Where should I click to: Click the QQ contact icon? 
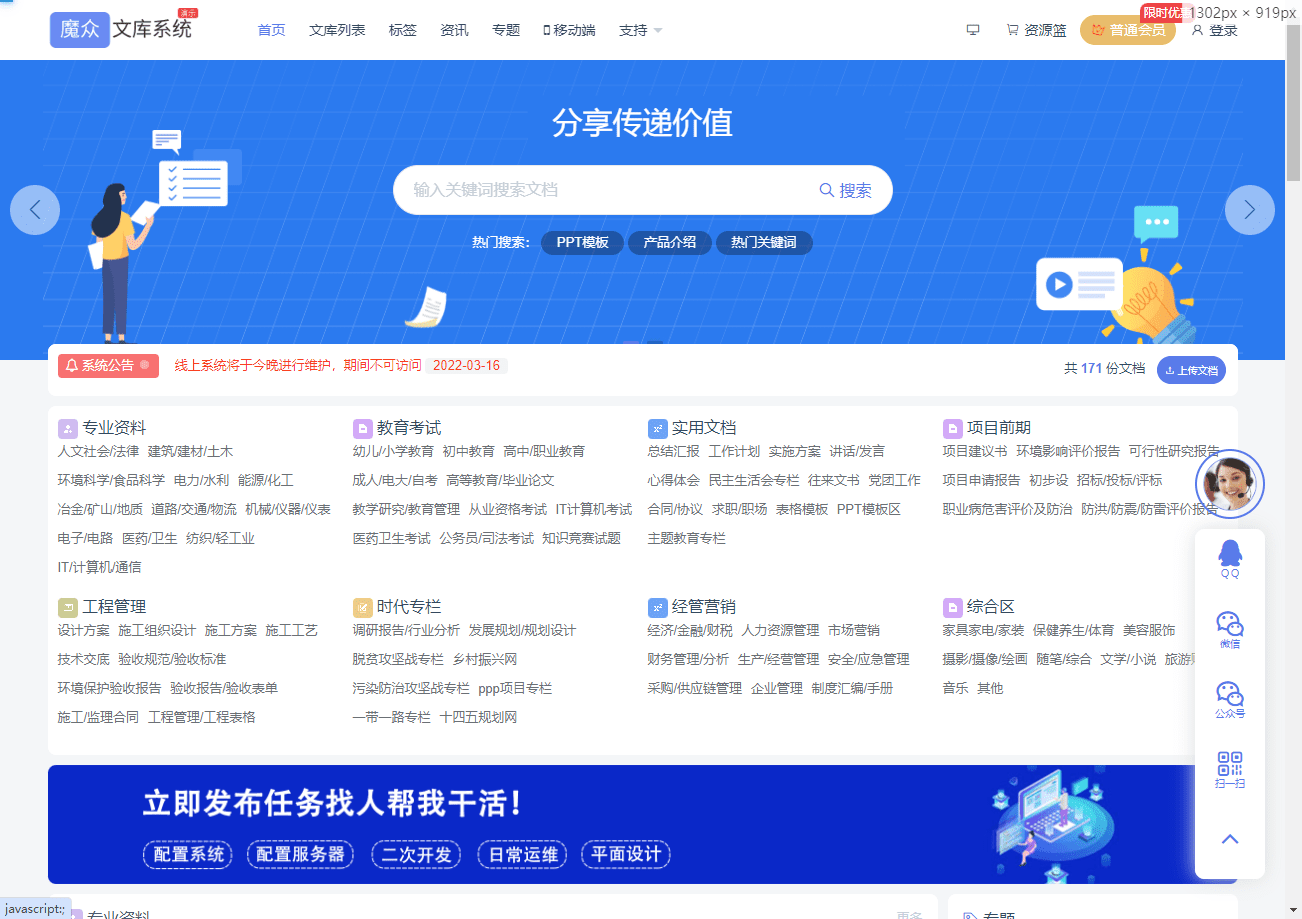[1229, 557]
